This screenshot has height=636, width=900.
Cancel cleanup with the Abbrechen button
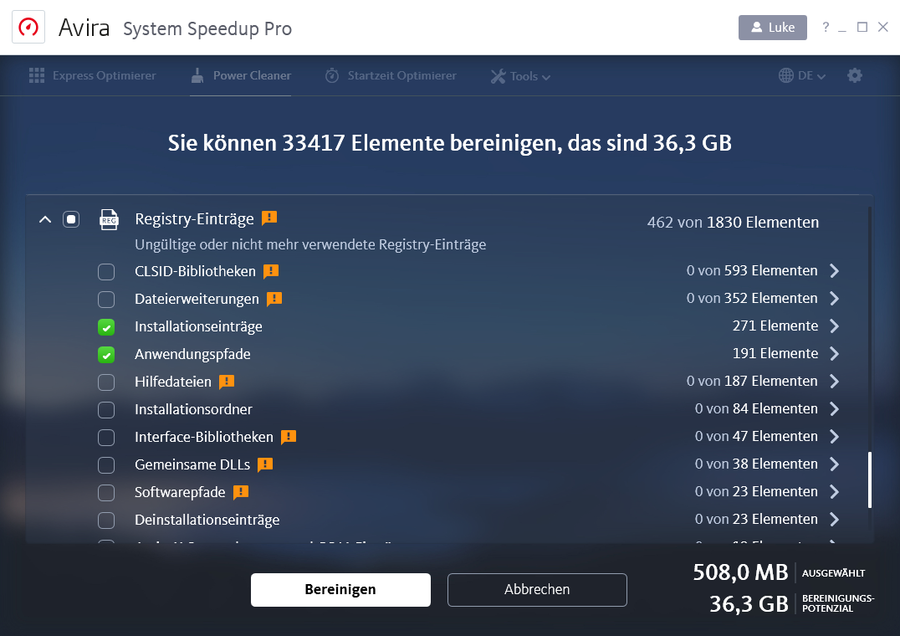tap(537, 590)
